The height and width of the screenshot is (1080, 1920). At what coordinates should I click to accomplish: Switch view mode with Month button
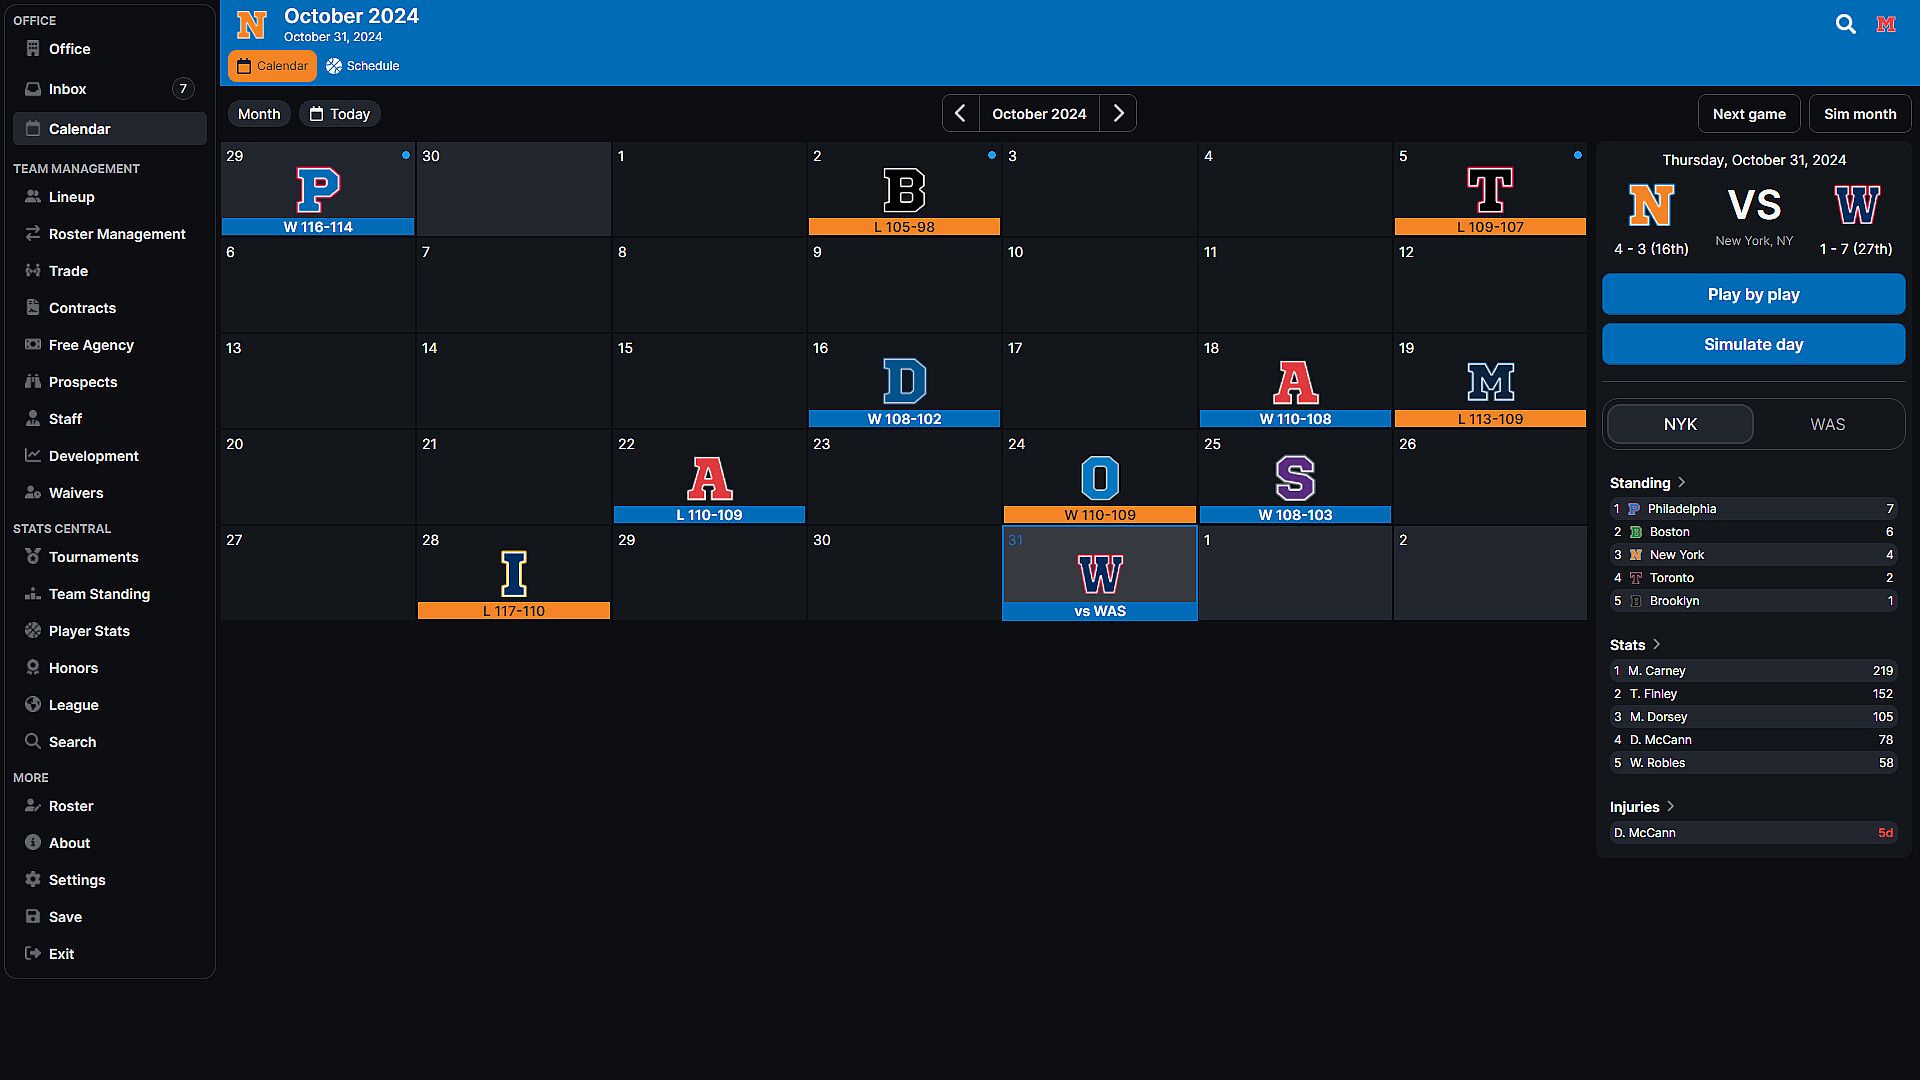click(x=259, y=114)
